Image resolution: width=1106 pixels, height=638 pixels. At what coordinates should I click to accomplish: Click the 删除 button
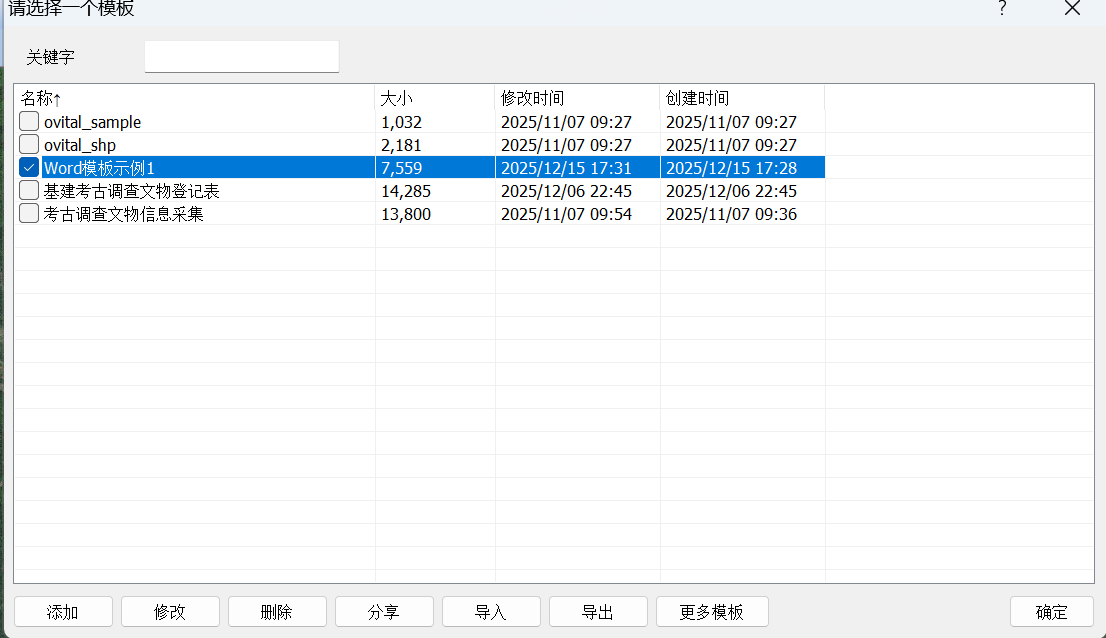tap(277, 612)
